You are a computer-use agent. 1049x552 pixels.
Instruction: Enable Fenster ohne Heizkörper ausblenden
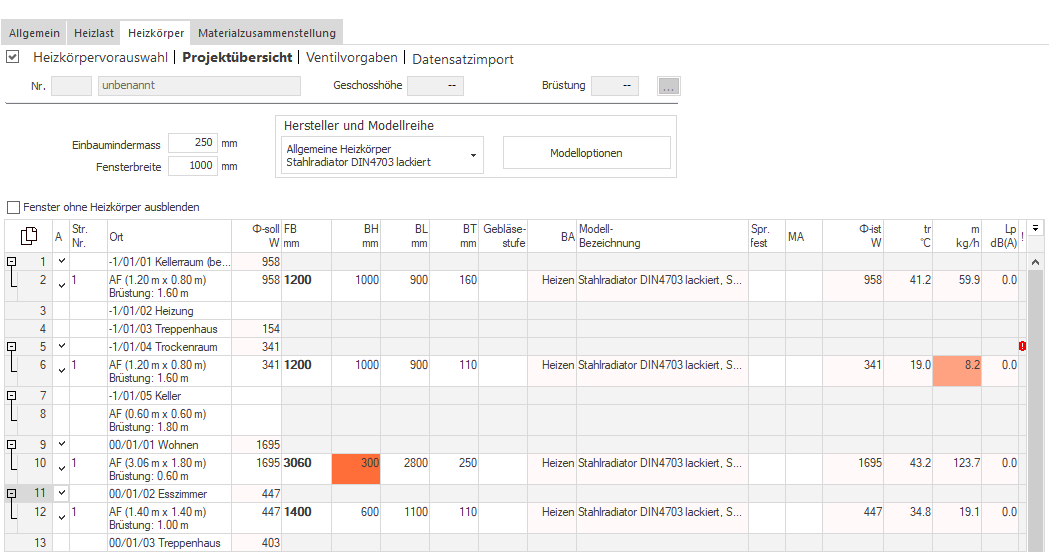13,207
